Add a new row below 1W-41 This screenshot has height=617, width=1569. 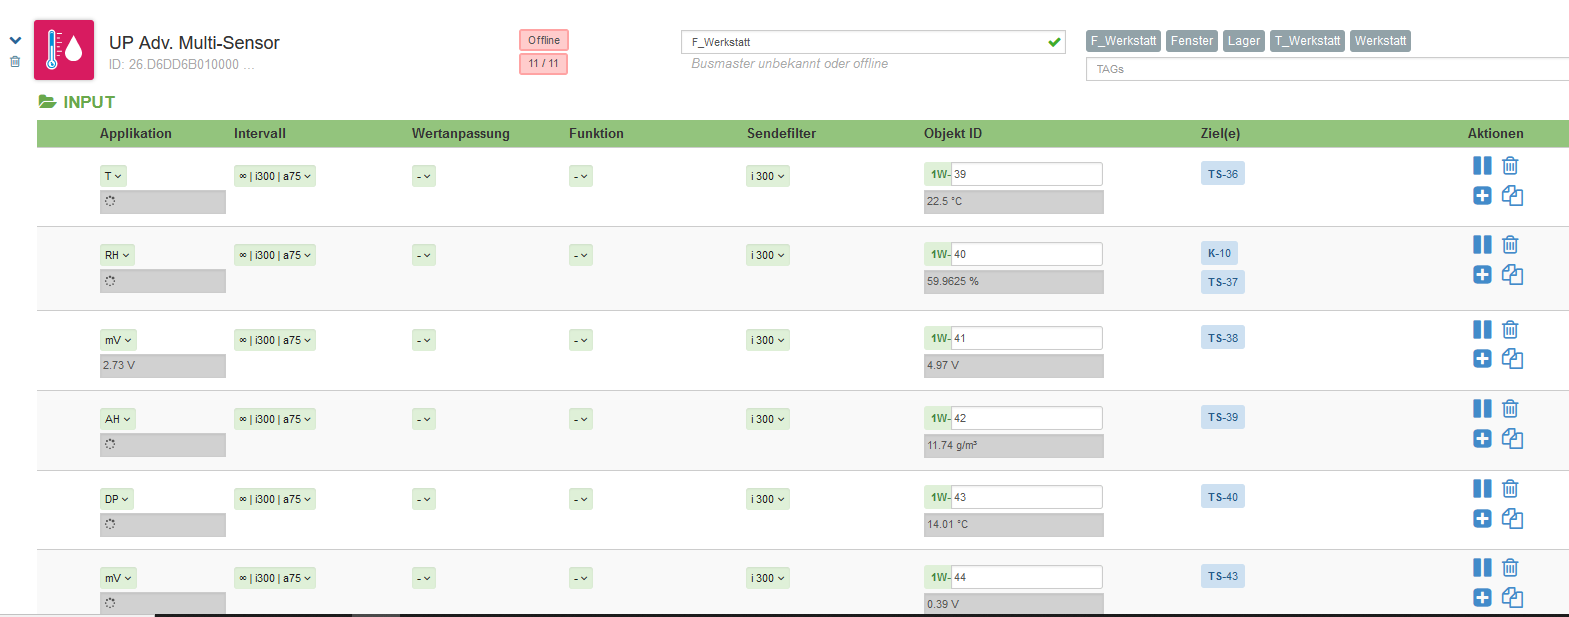pyautogui.click(x=1482, y=359)
